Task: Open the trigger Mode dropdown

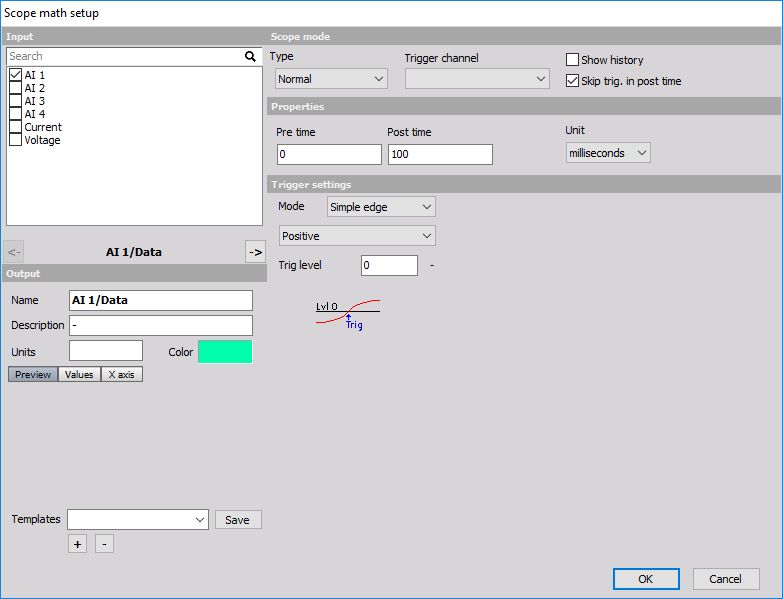Action: [381, 207]
